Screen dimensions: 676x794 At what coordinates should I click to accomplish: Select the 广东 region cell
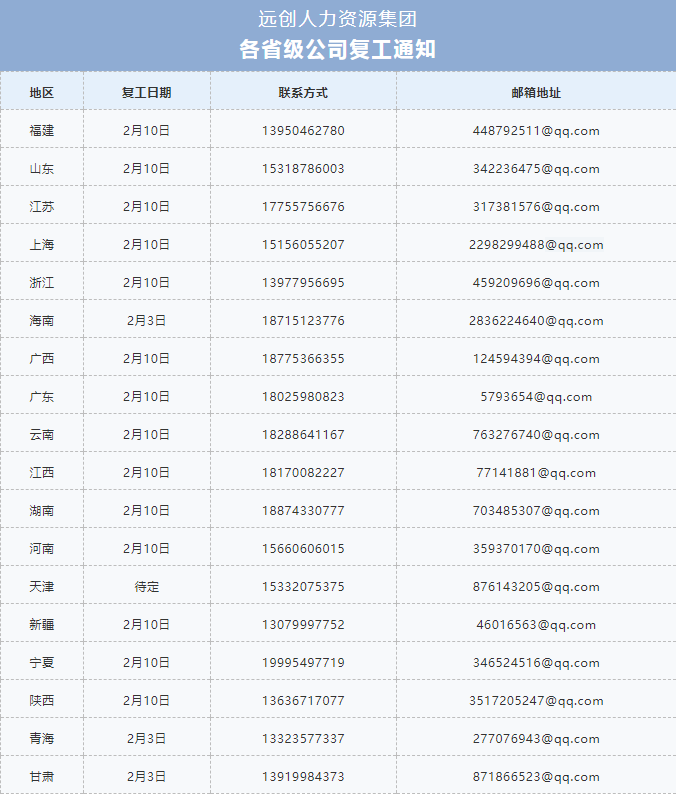pyautogui.click(x=42, y=396)
